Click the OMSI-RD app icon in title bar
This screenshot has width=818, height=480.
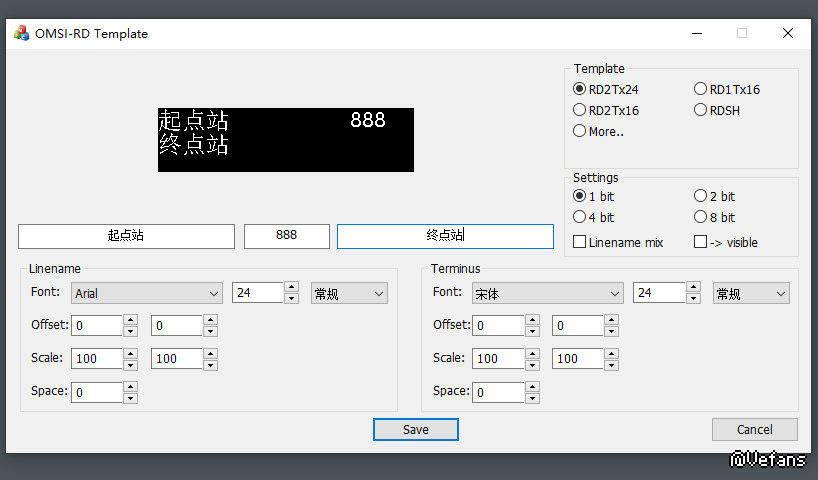[21, 33]
